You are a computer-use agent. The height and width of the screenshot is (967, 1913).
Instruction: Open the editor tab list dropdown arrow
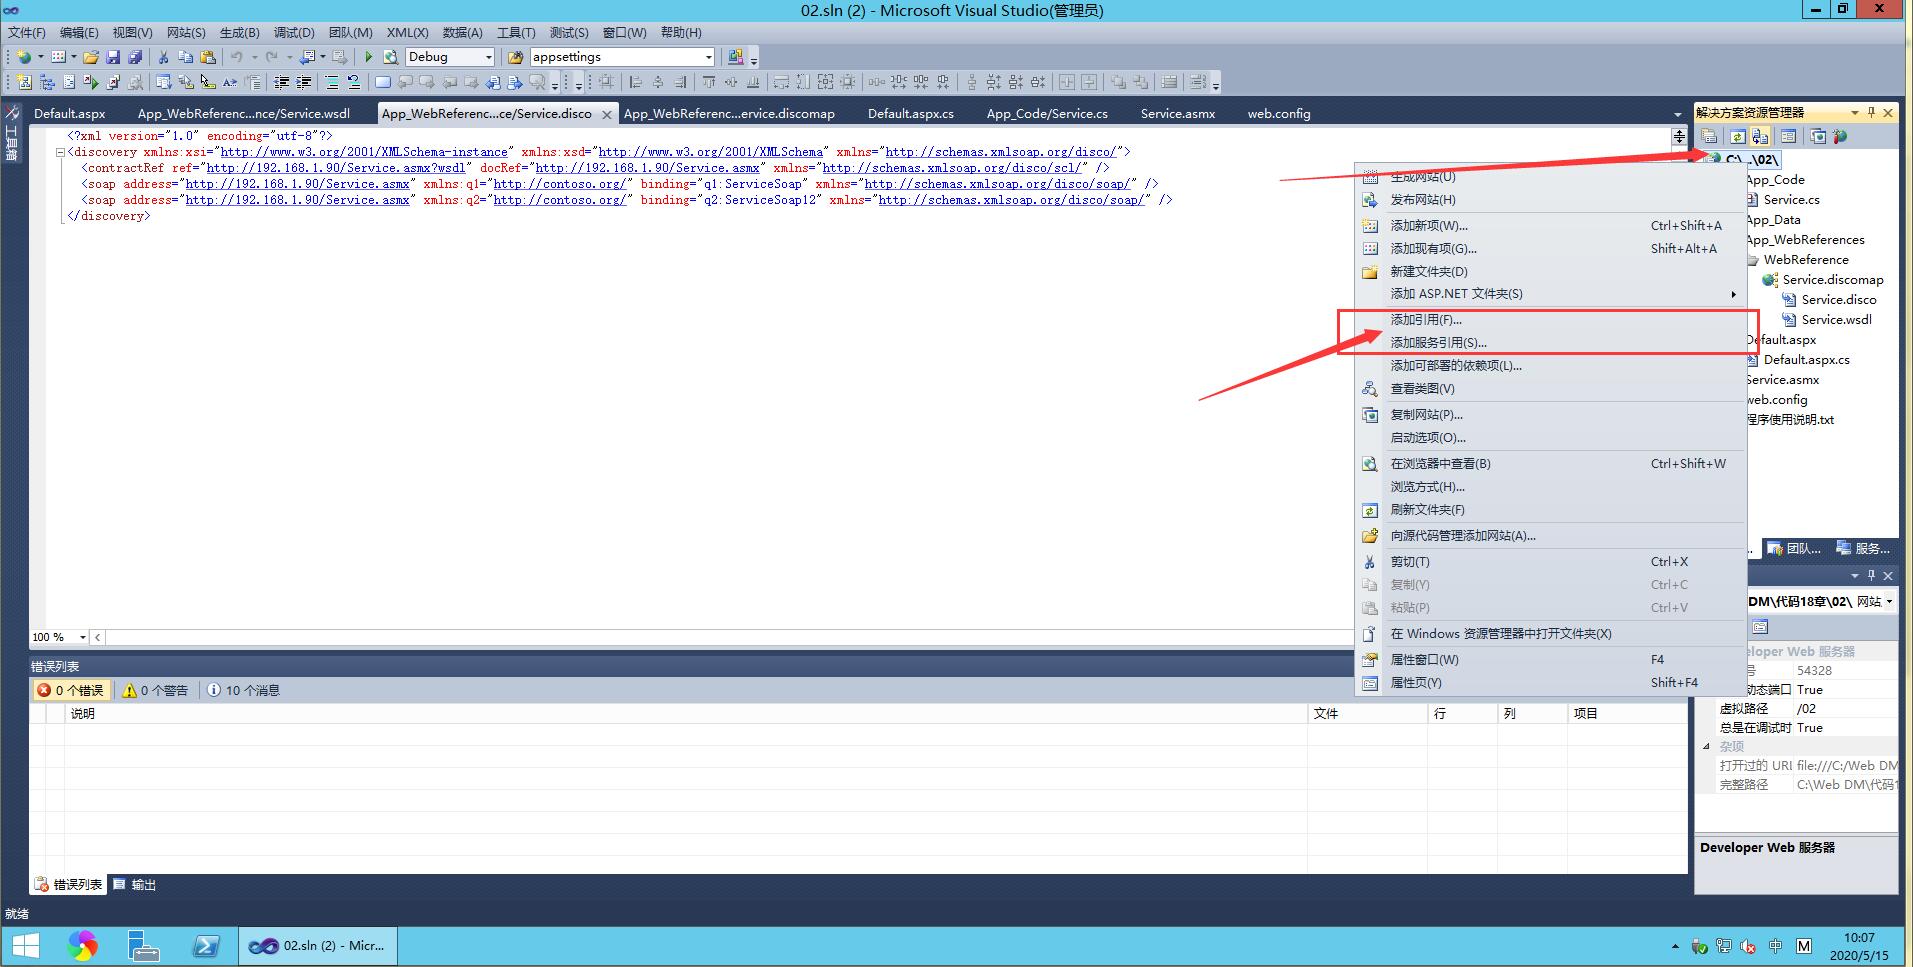(x=1678, y=114)
